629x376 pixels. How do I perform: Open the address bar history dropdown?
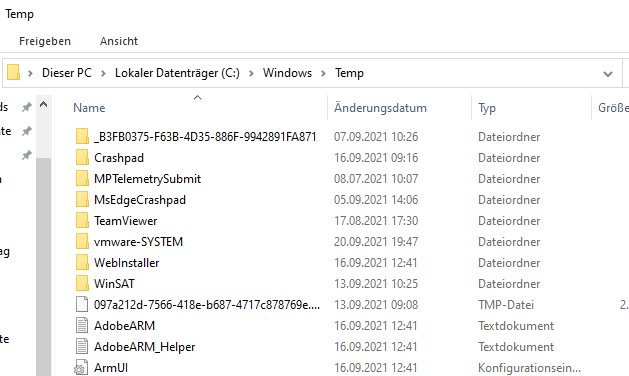(x=608, y=74)
